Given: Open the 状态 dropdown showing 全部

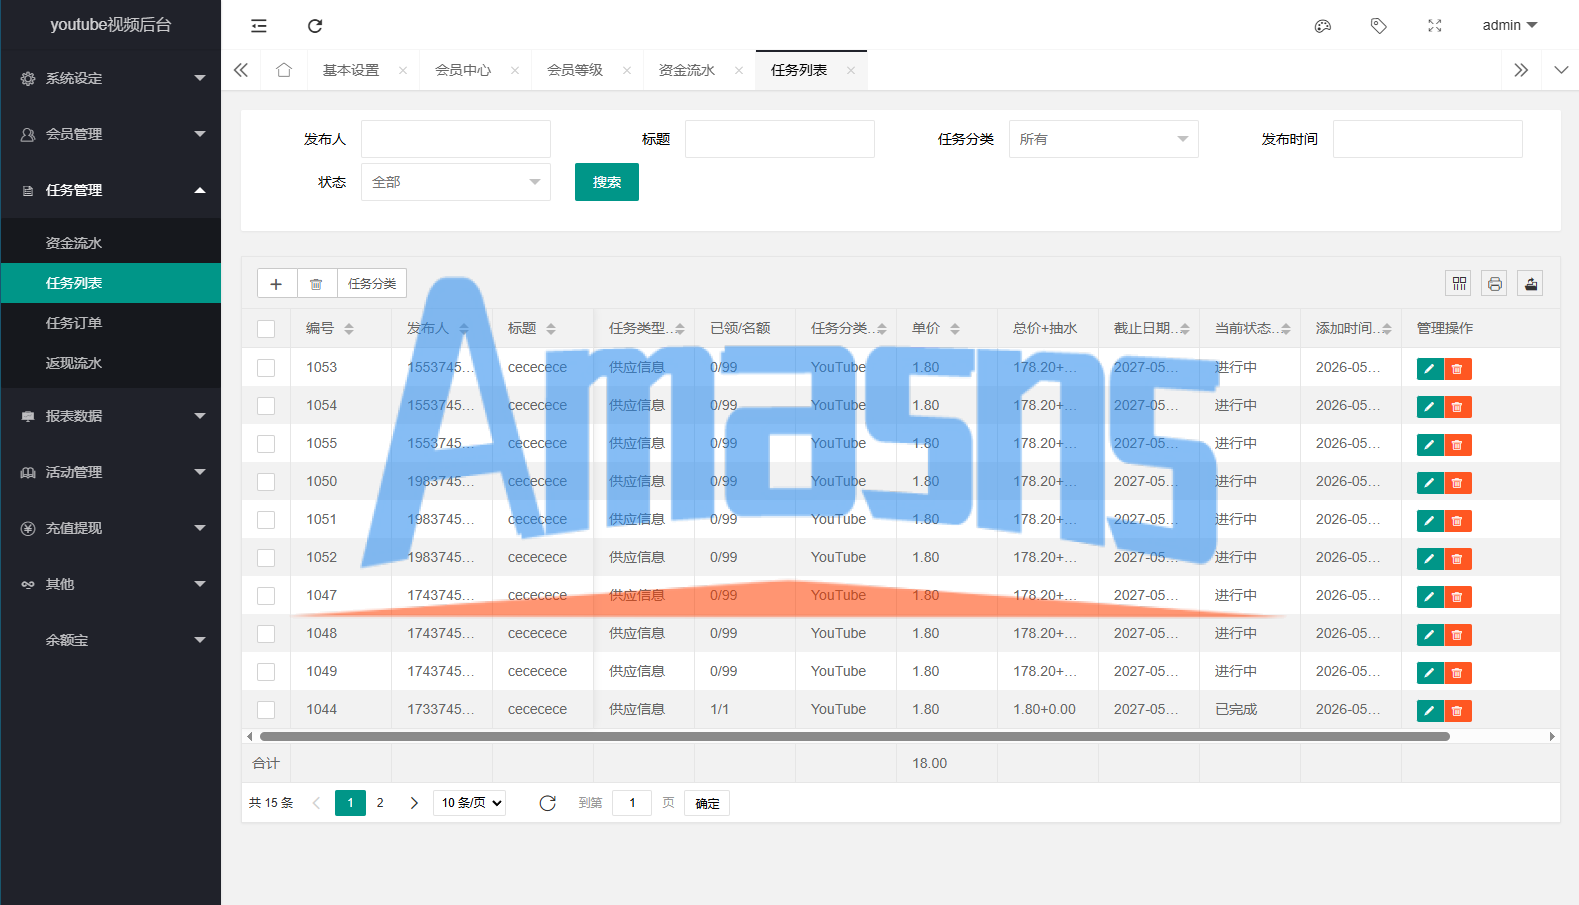Looking at the screenshot, I should [456, 182].
